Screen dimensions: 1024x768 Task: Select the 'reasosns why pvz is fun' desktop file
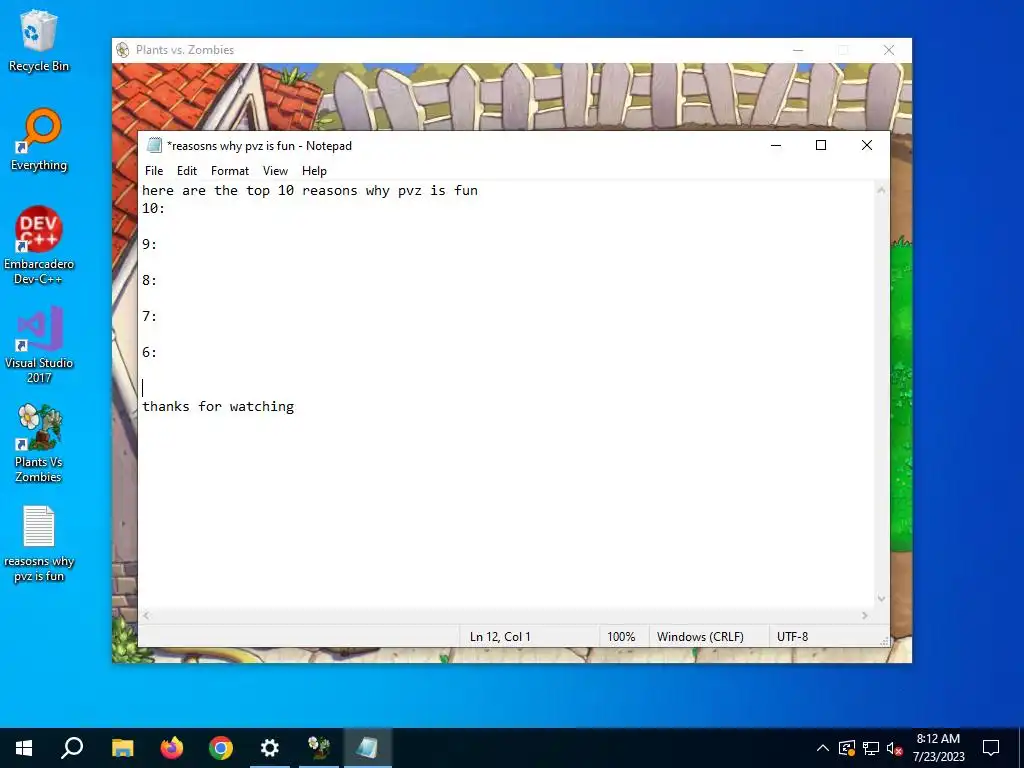tap(39, 544)
